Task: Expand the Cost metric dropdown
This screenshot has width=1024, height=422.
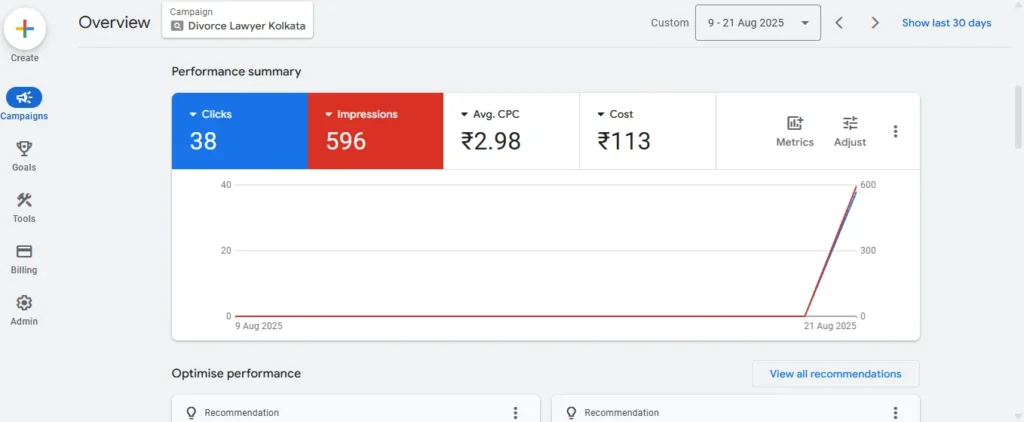Action: 601,115
